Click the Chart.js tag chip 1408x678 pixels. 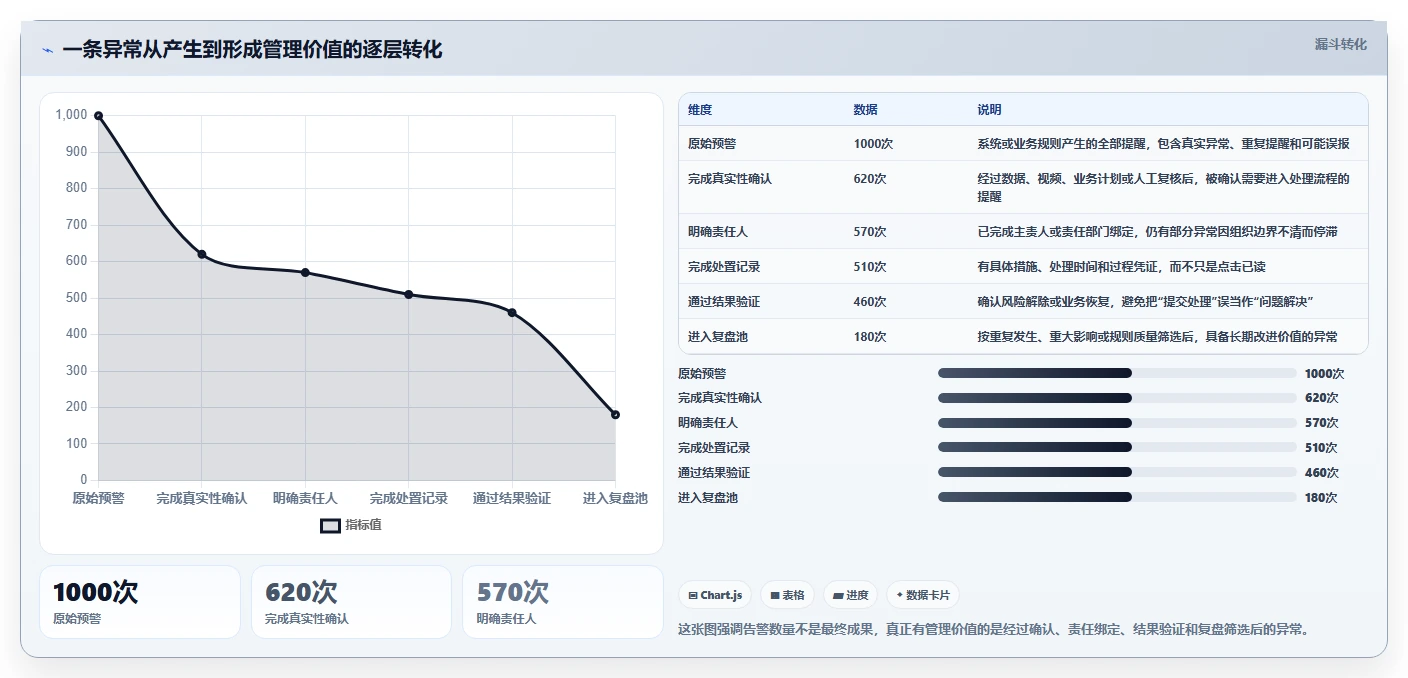click(x=715, y=595)
